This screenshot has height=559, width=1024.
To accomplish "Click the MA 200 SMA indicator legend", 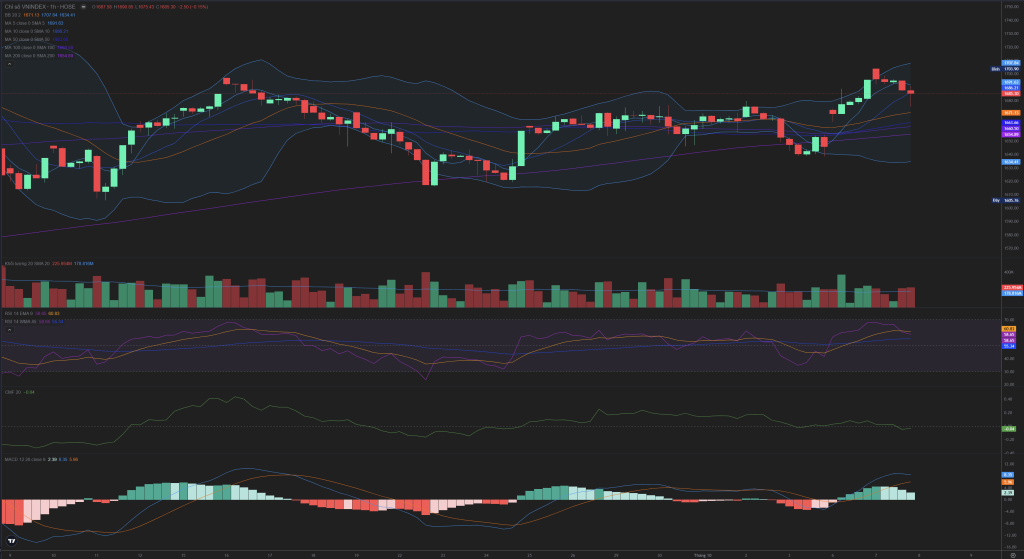I will click(25, 54).
